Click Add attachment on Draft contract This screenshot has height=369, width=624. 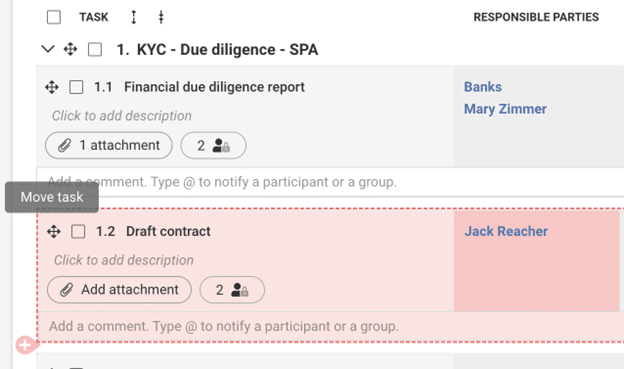click(x=119, y=290)
